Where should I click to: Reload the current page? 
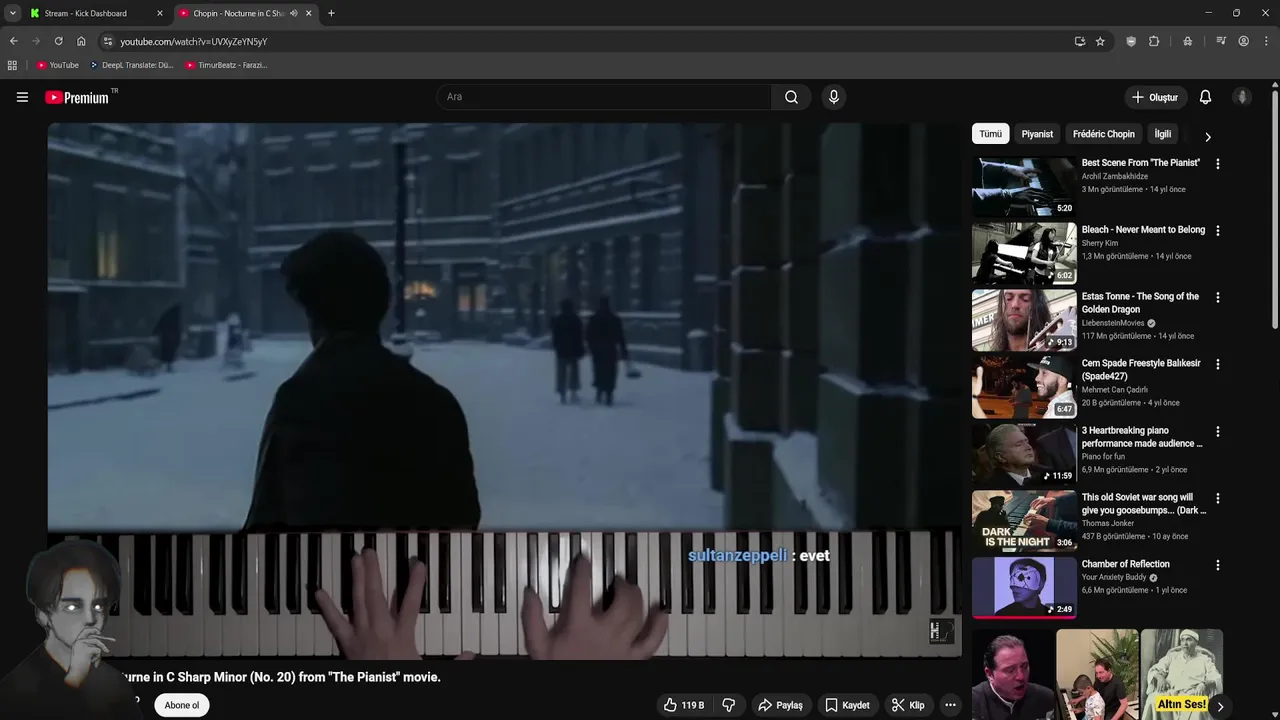coord(58,41)
